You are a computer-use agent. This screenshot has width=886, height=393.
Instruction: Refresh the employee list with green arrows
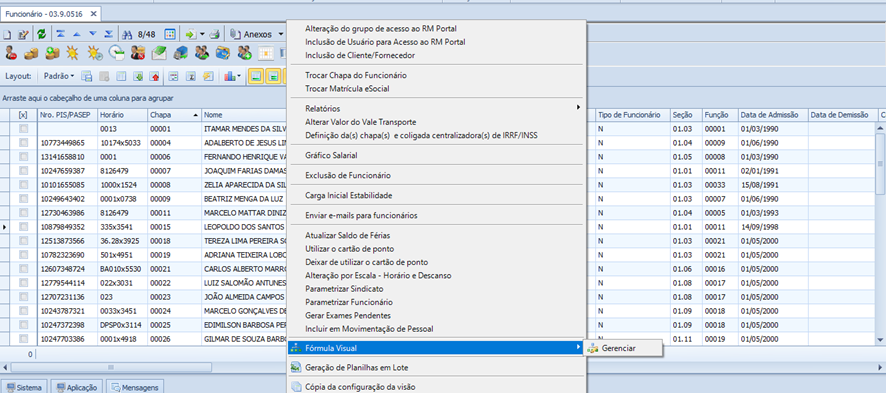coord(42,34)
